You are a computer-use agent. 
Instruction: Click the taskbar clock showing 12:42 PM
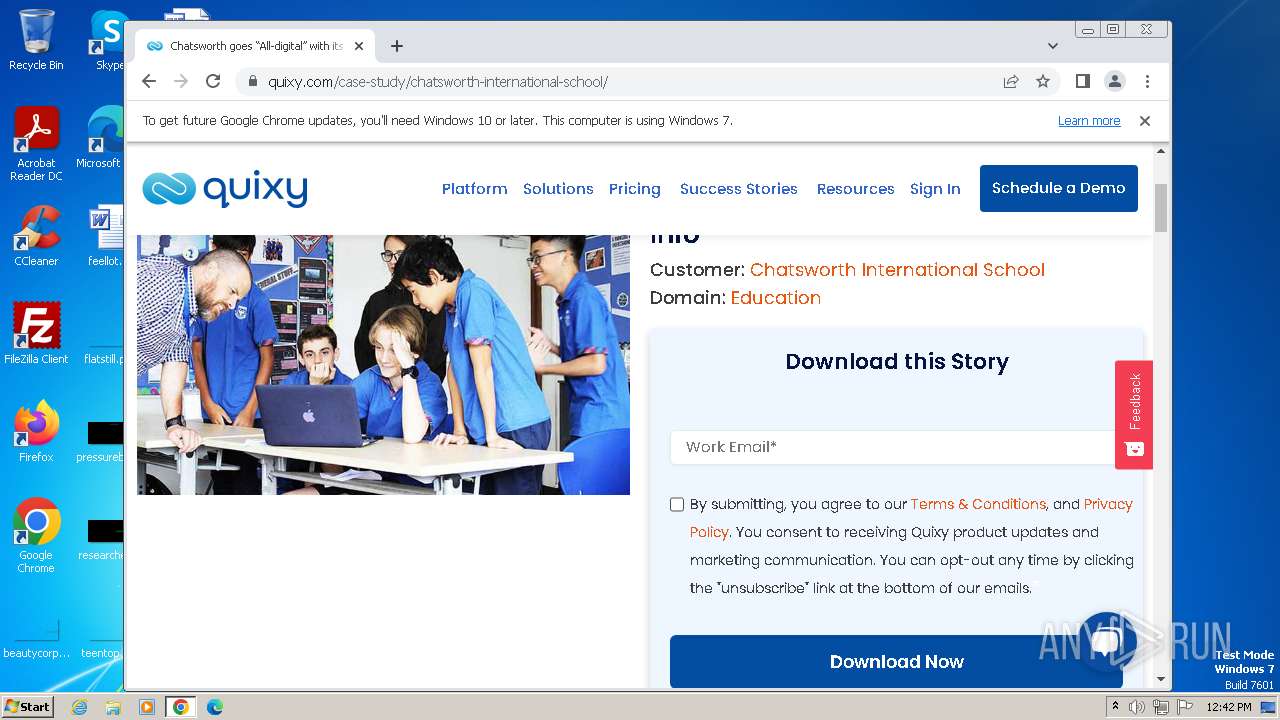click(x=1229, y=707)
